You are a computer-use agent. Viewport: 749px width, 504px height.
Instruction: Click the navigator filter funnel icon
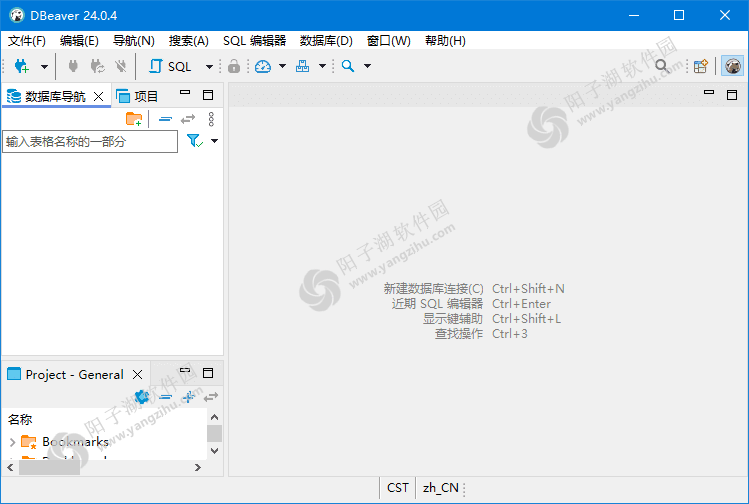(195, 141)
